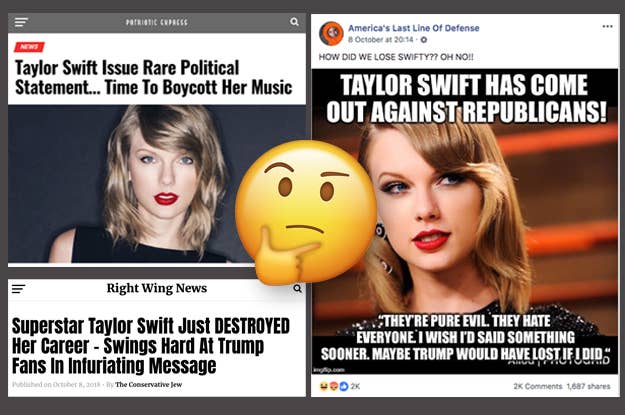
Task: Click the thumbs-up like reaction icon
Action: click(344, 386)
